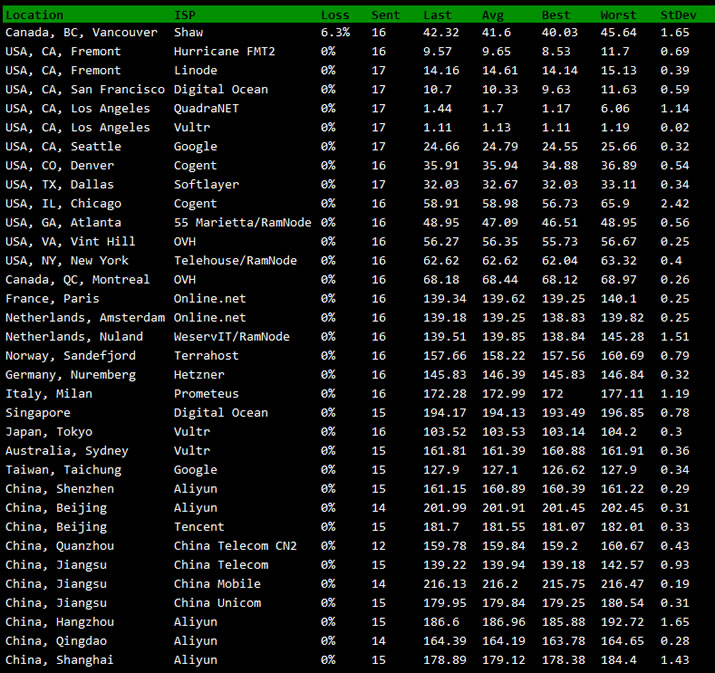Select 'China, Shanghai' location text
This screenshot has height=673, width=715.
pos(60,660)
